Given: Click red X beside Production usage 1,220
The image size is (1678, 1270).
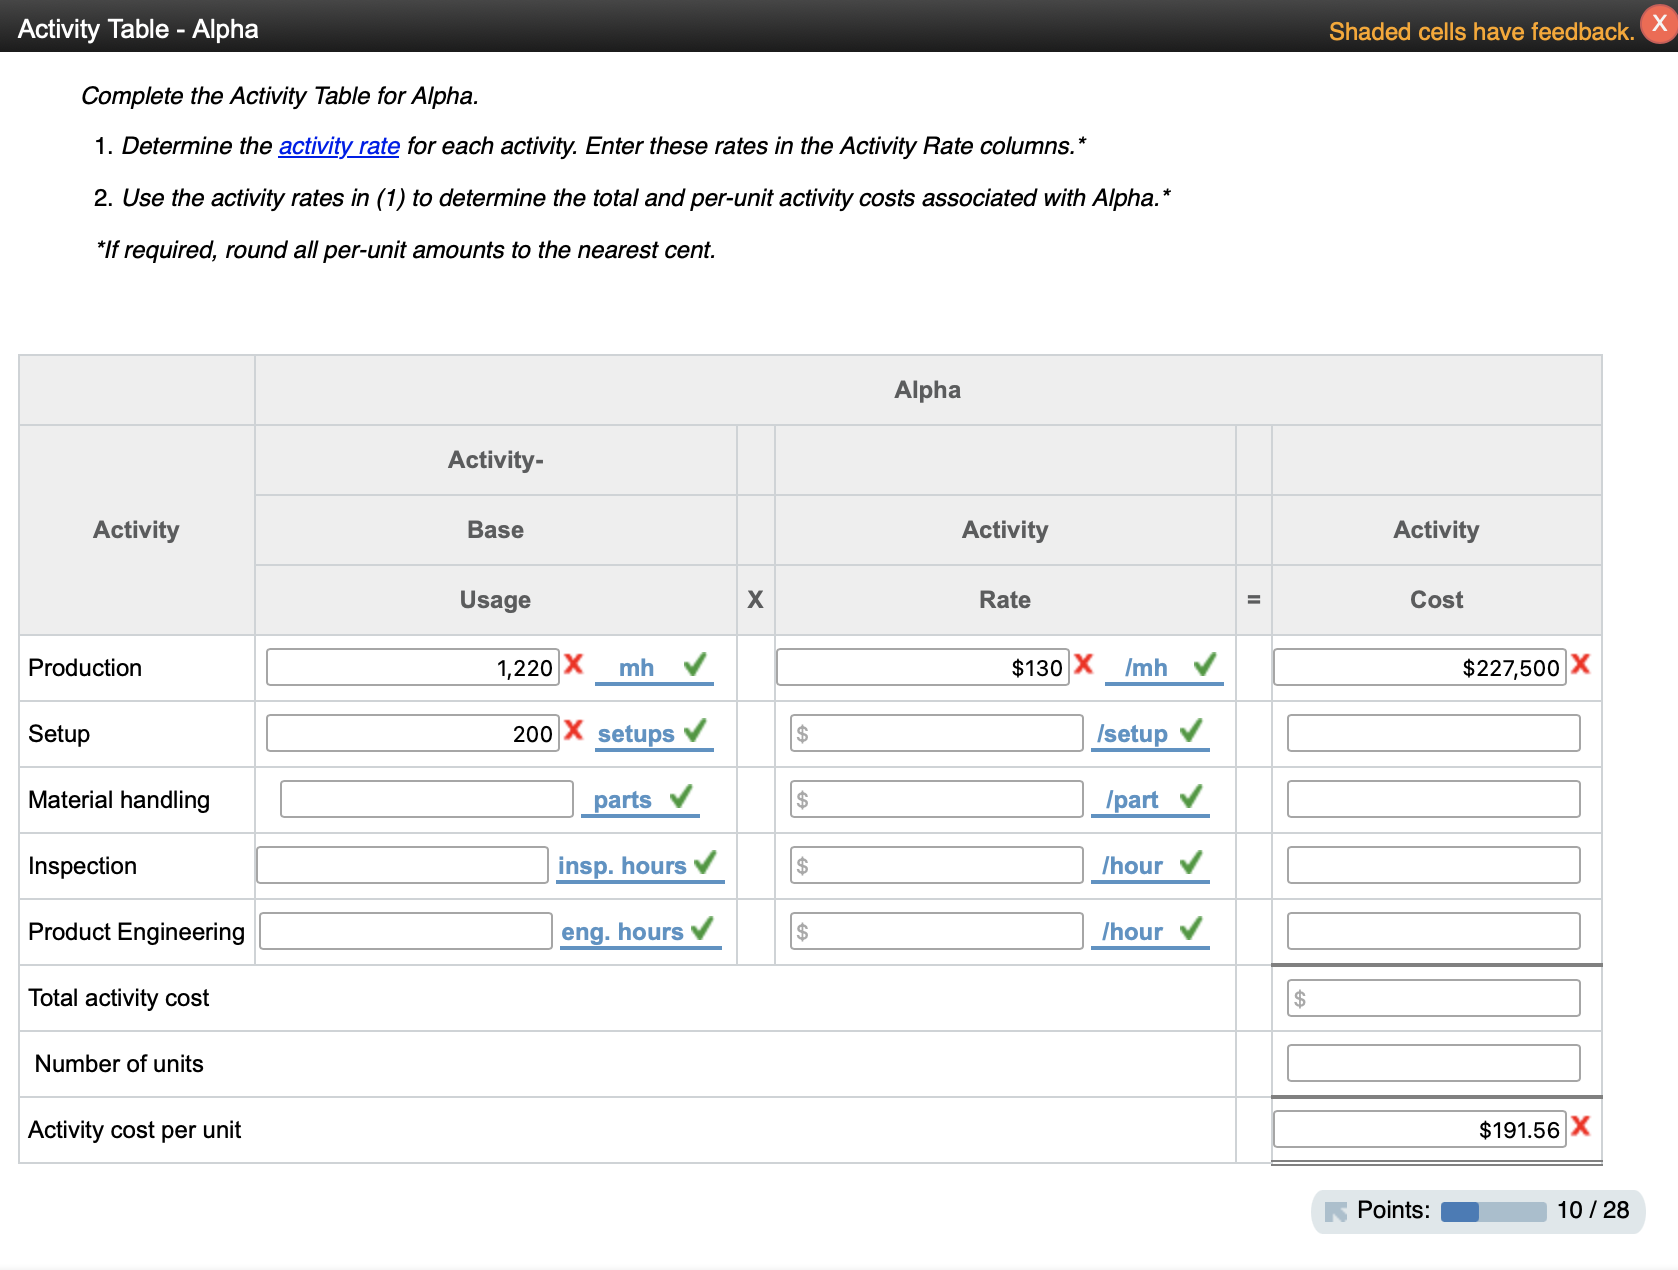Looking at the screenshot, I should pos(573,664).
